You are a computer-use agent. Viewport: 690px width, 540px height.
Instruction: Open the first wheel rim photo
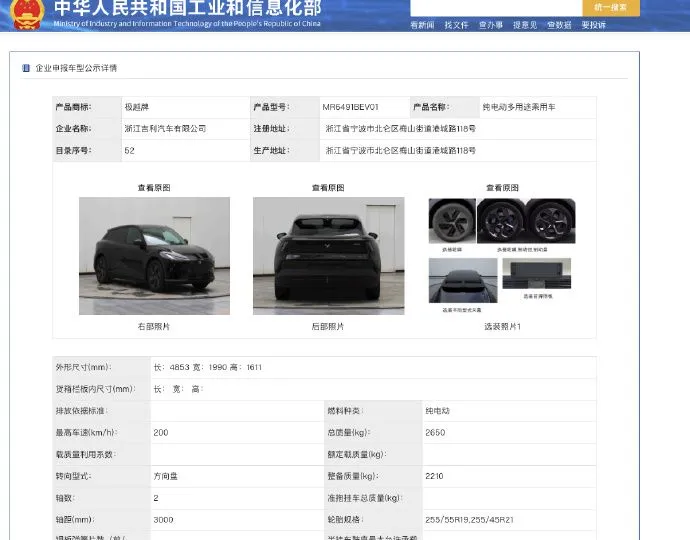452,220
